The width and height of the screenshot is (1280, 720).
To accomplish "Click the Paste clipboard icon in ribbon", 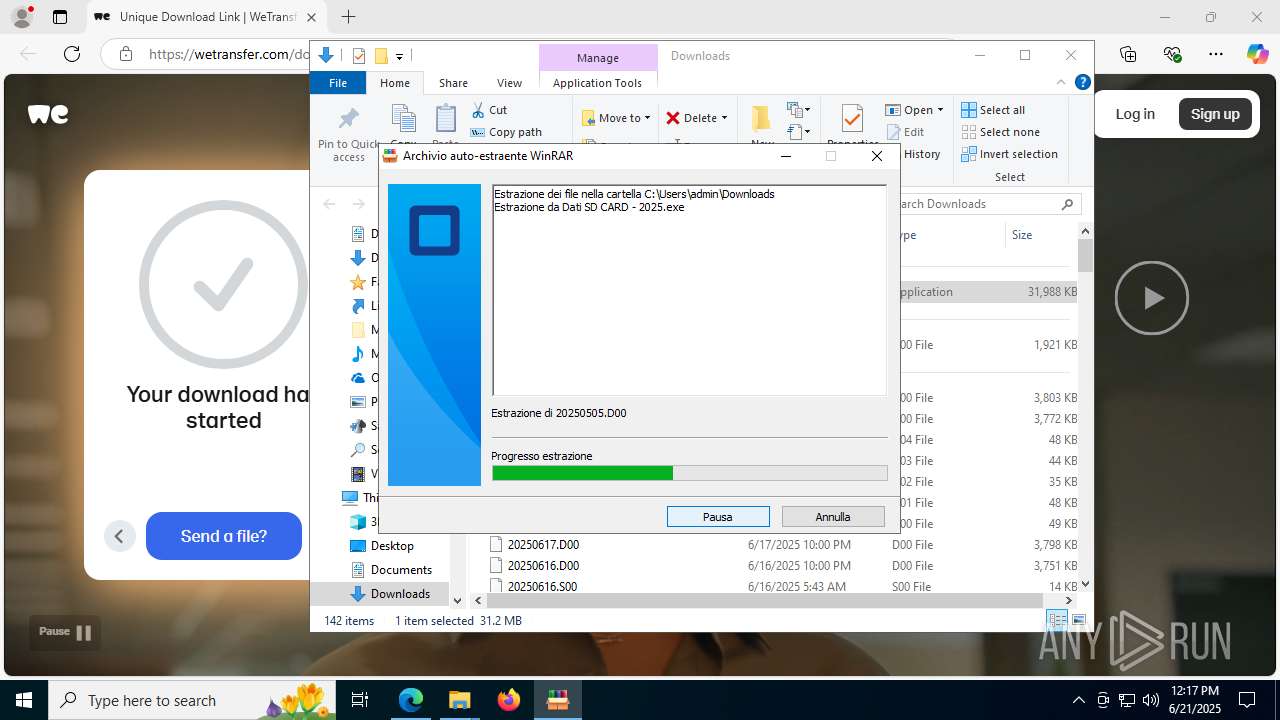I will [x=446, y=119].
